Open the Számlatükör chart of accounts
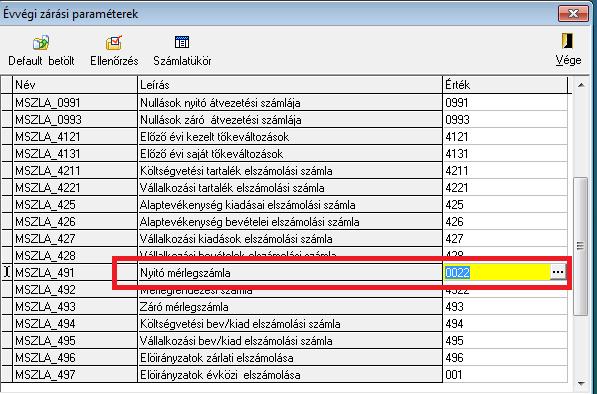 tap(182, 51)
